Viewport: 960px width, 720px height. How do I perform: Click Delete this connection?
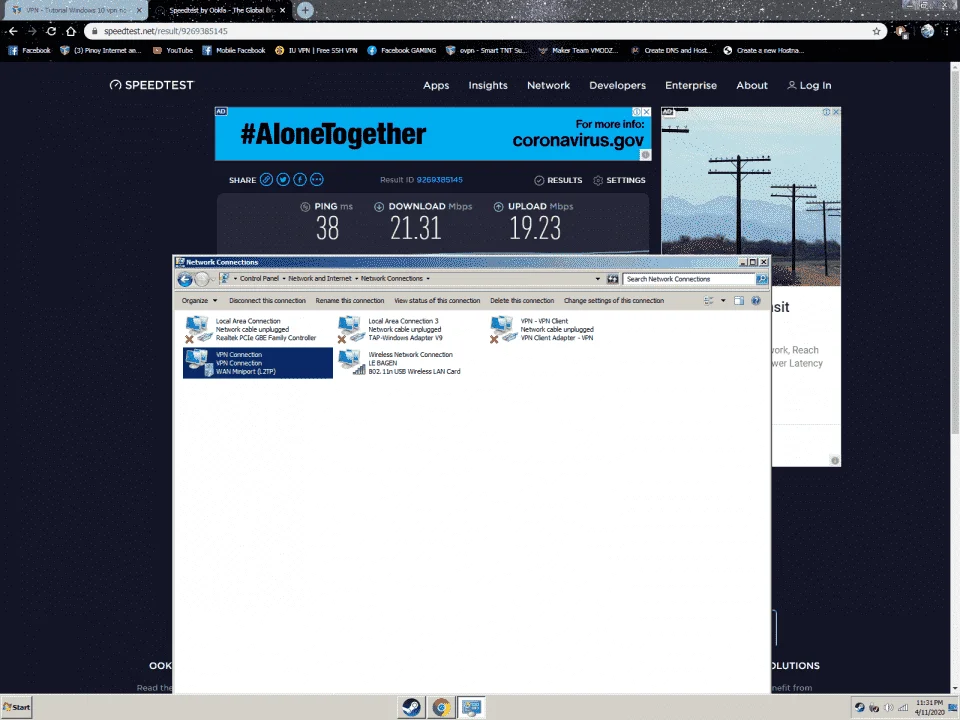click(522, 301)
